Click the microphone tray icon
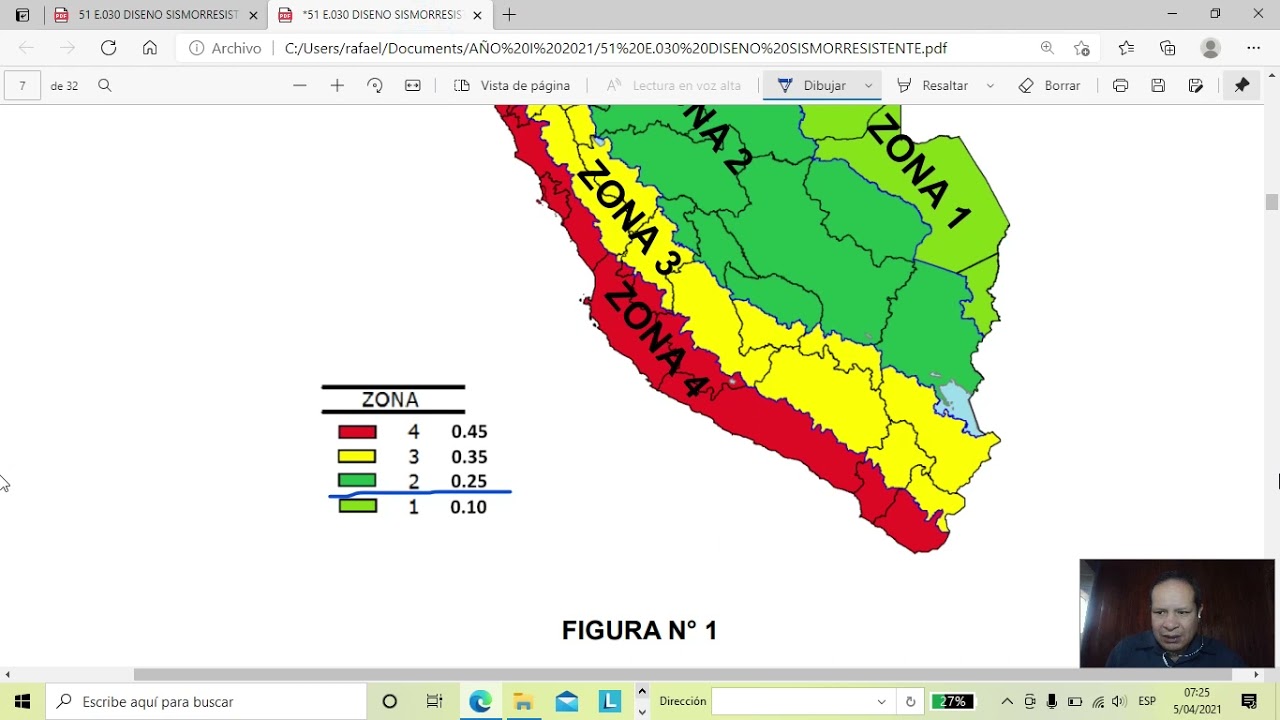Viewport: 1280px width, 720px height. [x=1052, y=702]
